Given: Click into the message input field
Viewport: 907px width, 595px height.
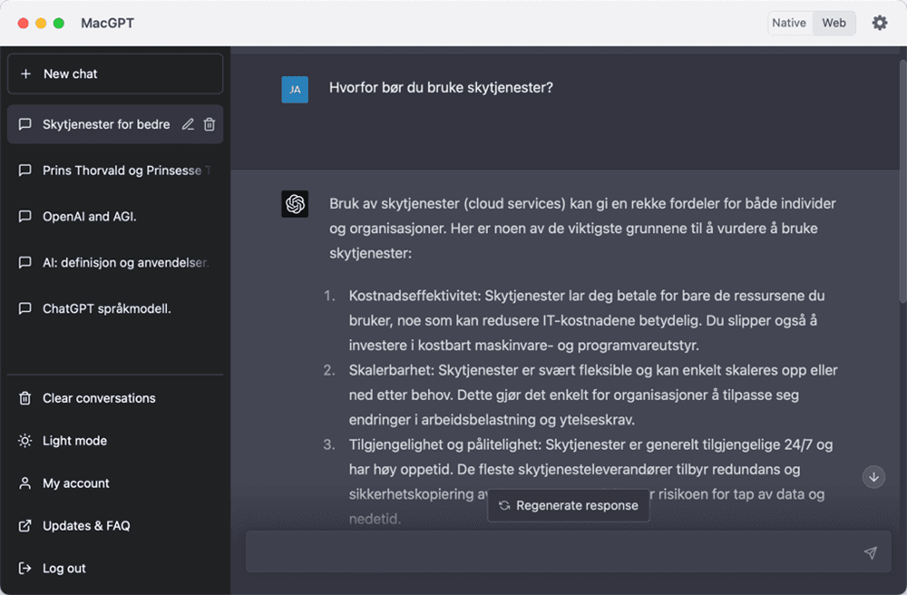Looking at the screenshot, I should pos(550,553).
